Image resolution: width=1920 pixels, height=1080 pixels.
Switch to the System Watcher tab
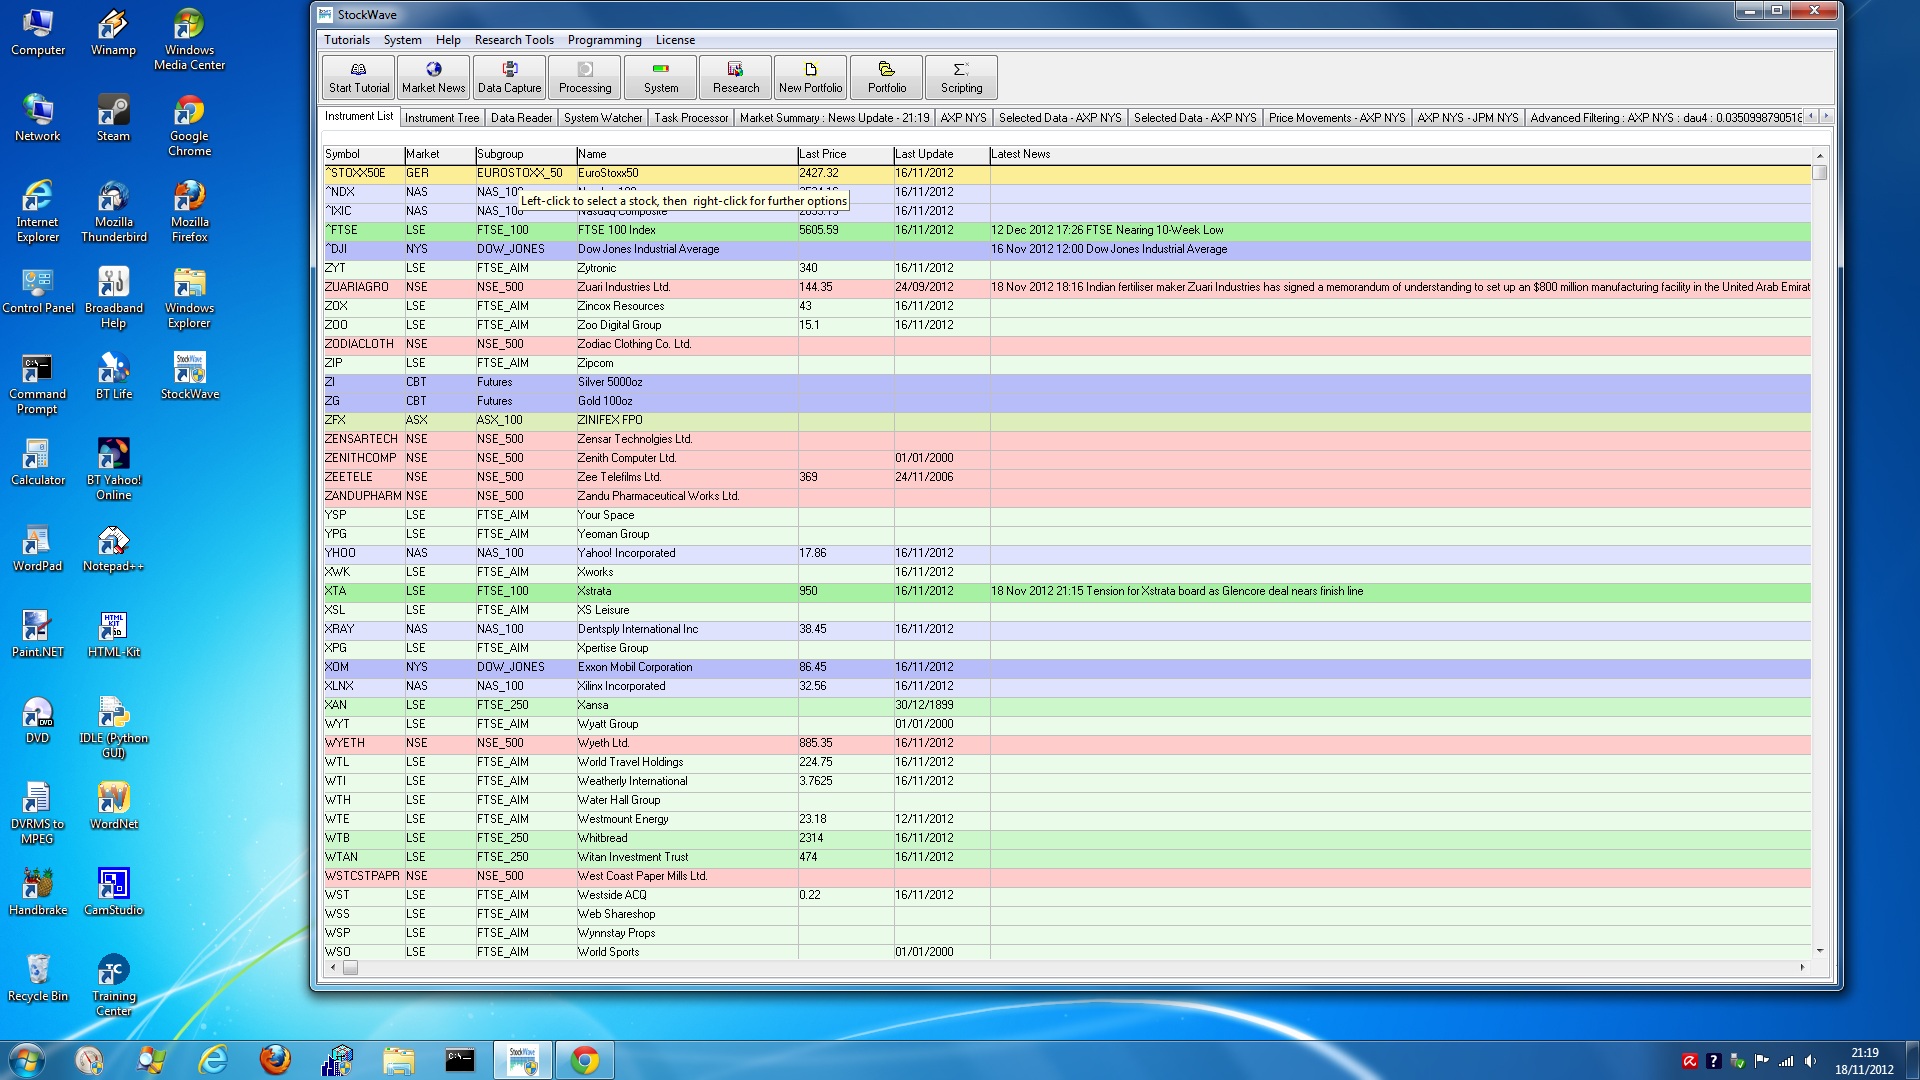coord(602,118)
